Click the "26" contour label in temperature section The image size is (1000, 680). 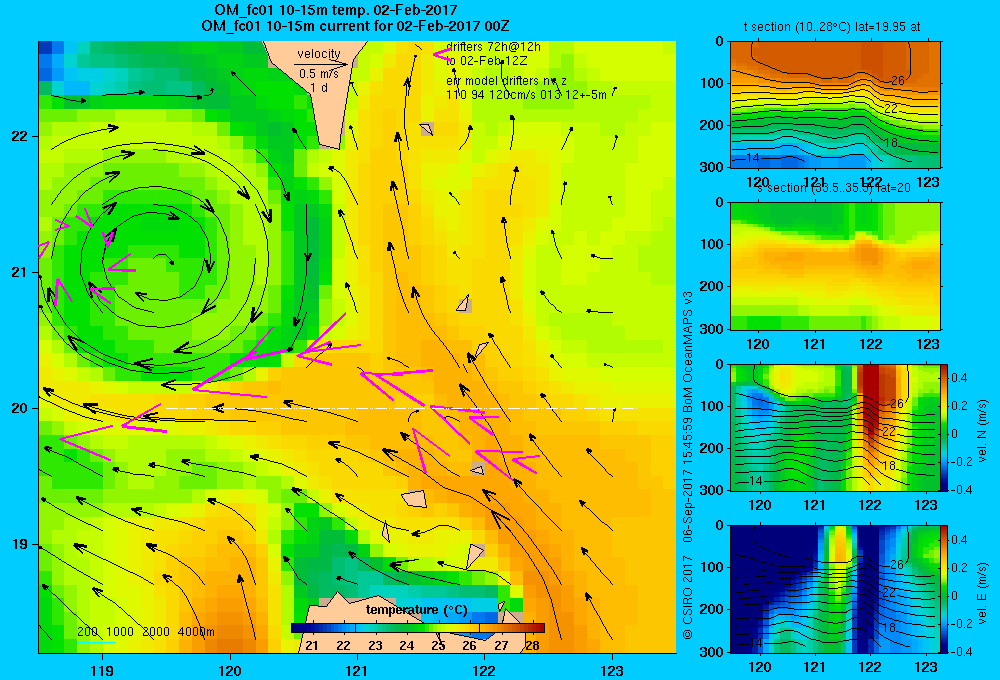pos(897,80)
